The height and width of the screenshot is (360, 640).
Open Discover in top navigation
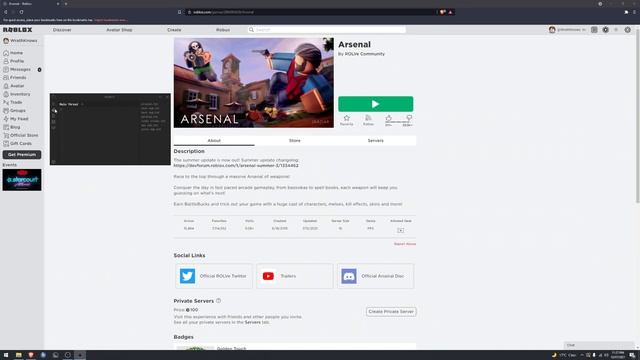tap(62, 30)
